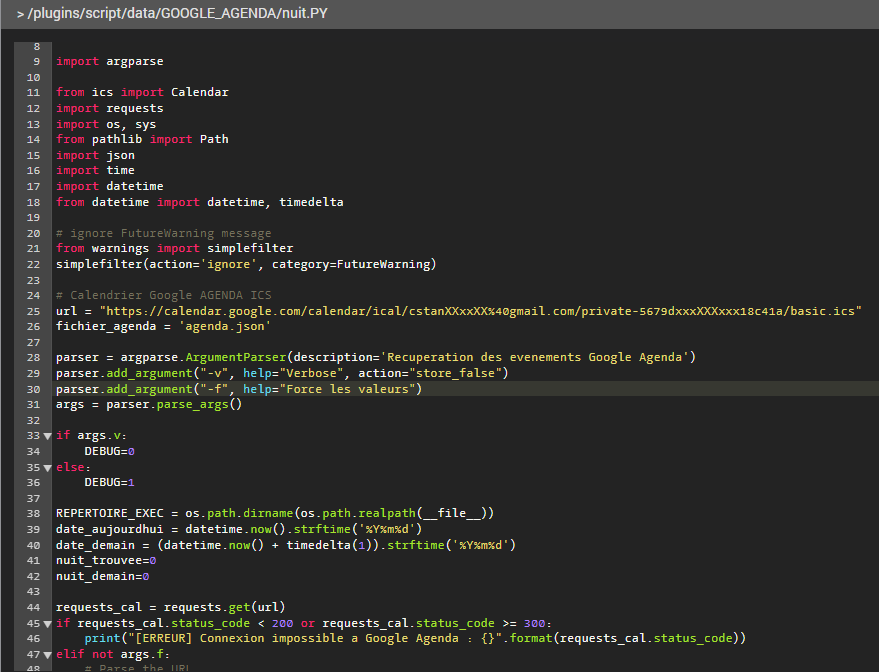Image resolution: width=879 pixels, height=672 pixels.
Task: Click 'Calendar' in the ics import line
Action: pyautogui.click(x=200, y=92)
